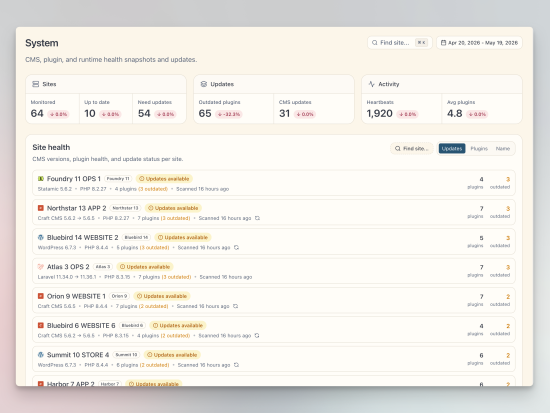Focus the Site health Find site field
Viewport: 550px width, 413px height.
(412, 148)
